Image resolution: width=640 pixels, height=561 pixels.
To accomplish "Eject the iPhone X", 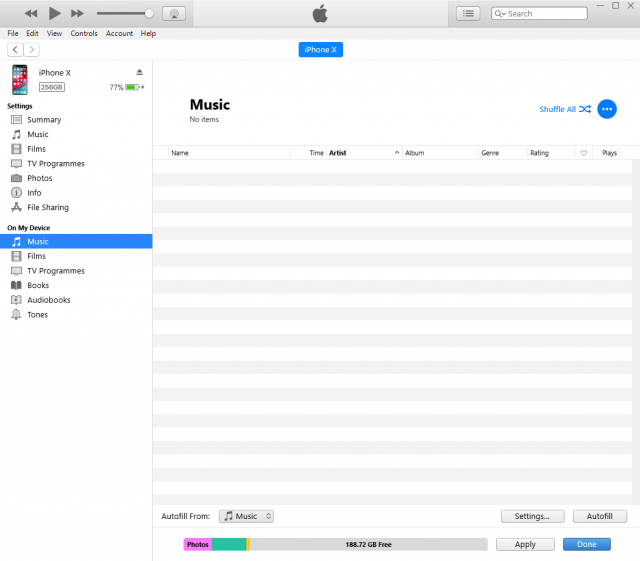I will tap(140, 72).
